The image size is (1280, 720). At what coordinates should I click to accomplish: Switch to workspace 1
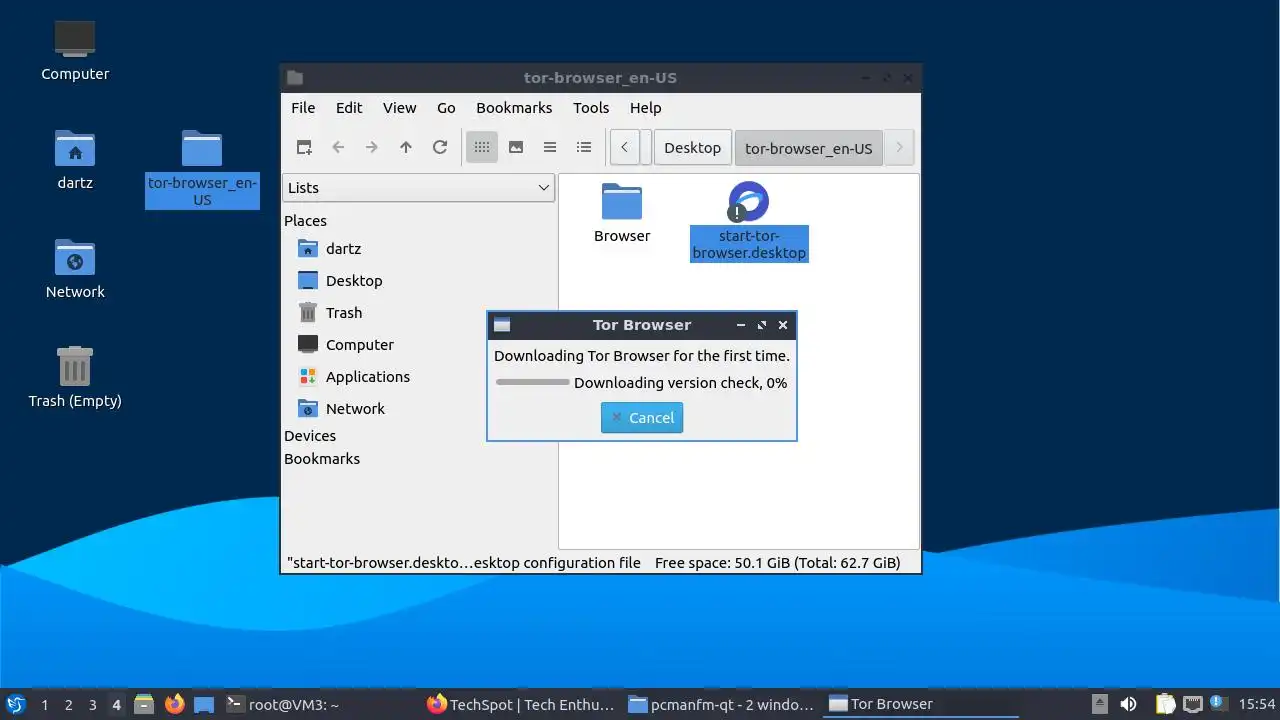point(44,704)
